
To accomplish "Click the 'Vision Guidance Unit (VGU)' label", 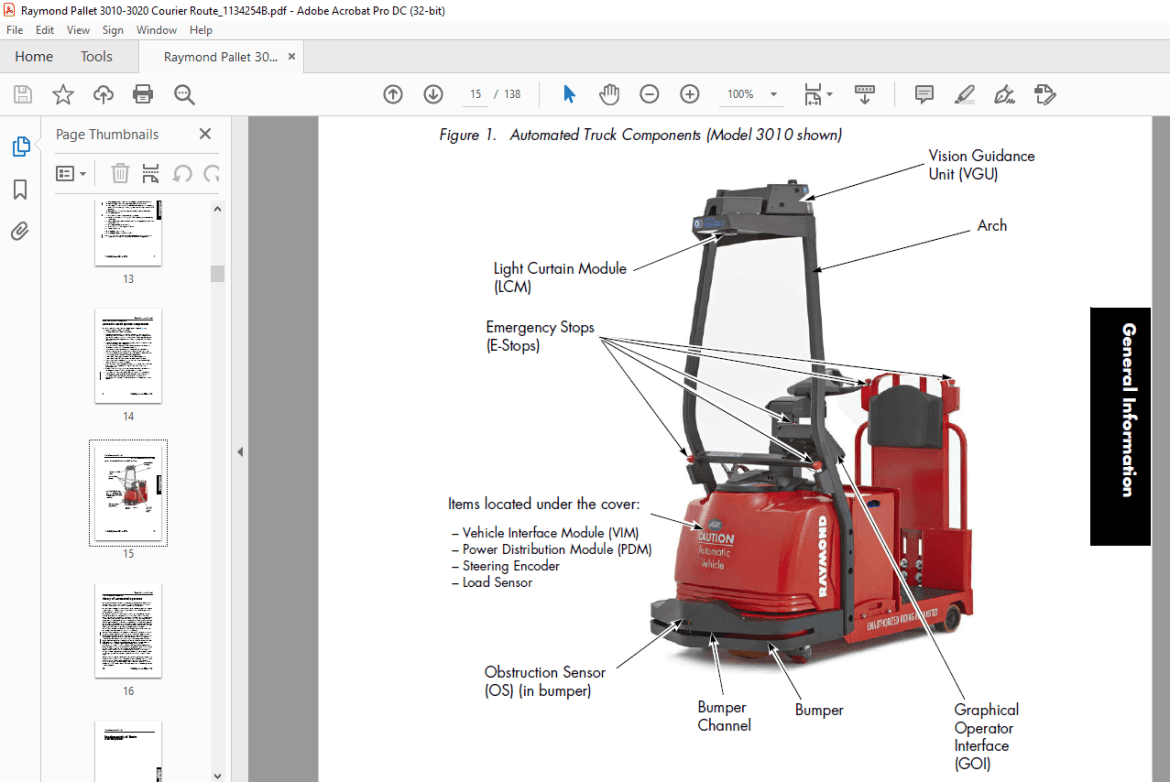I will (981, 165).
